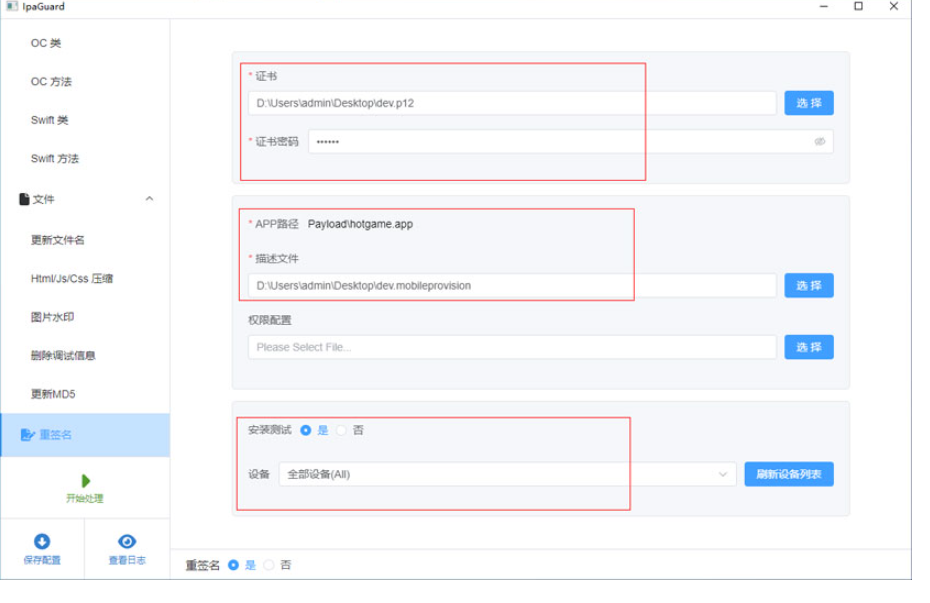This screenshot has width=930, height=603.
Task: Select 是 radio for 安装测试
Action: click(307, 430)
